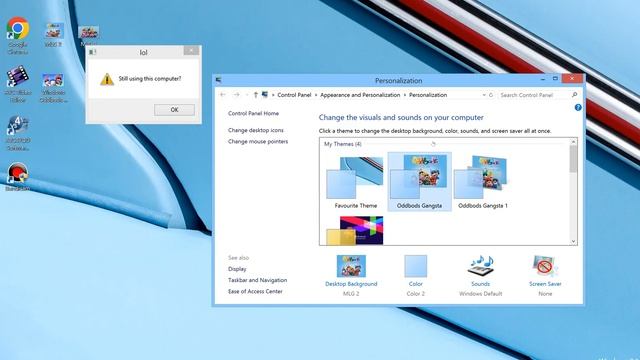Click the My Themes (4) heading
Image resolution: width=640 pixels, height=360 pixels.
point(343,144)
